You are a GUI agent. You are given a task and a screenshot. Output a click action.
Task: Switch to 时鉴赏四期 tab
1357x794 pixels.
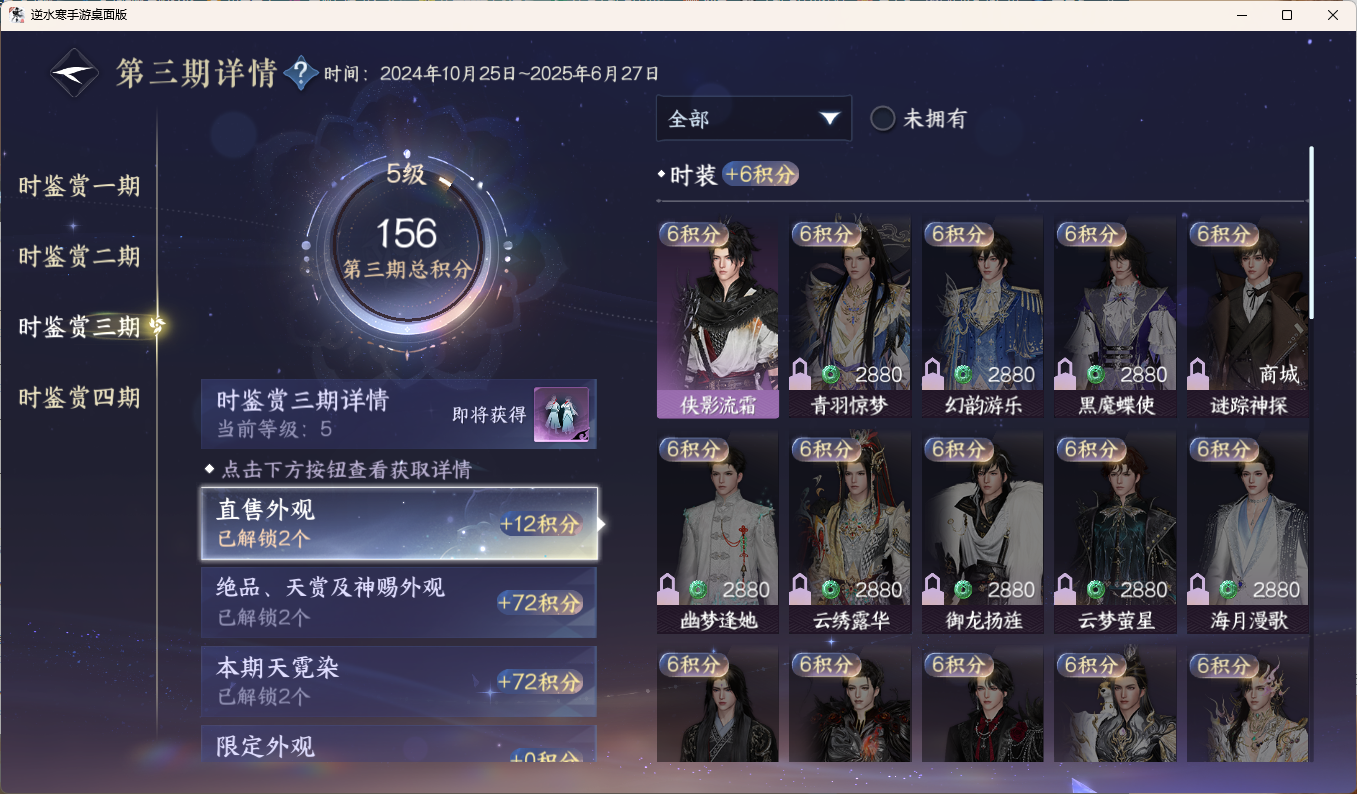point(79,397)
